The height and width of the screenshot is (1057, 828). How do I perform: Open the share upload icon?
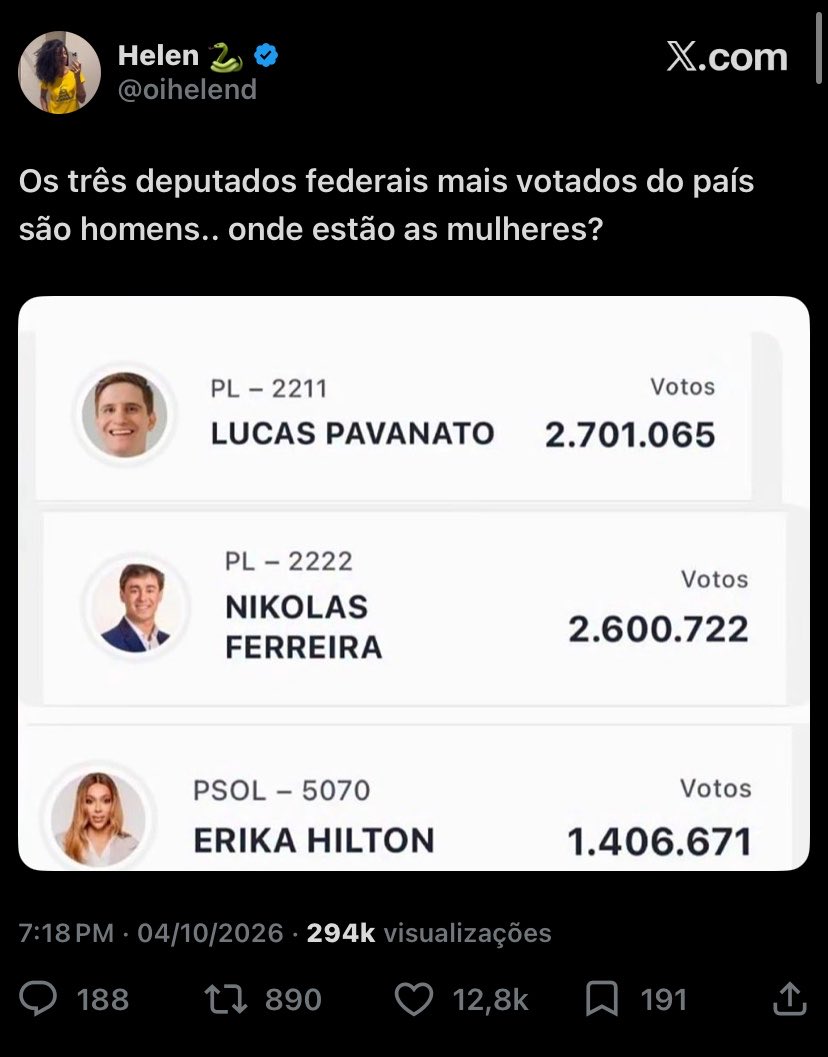pos(790,998)
